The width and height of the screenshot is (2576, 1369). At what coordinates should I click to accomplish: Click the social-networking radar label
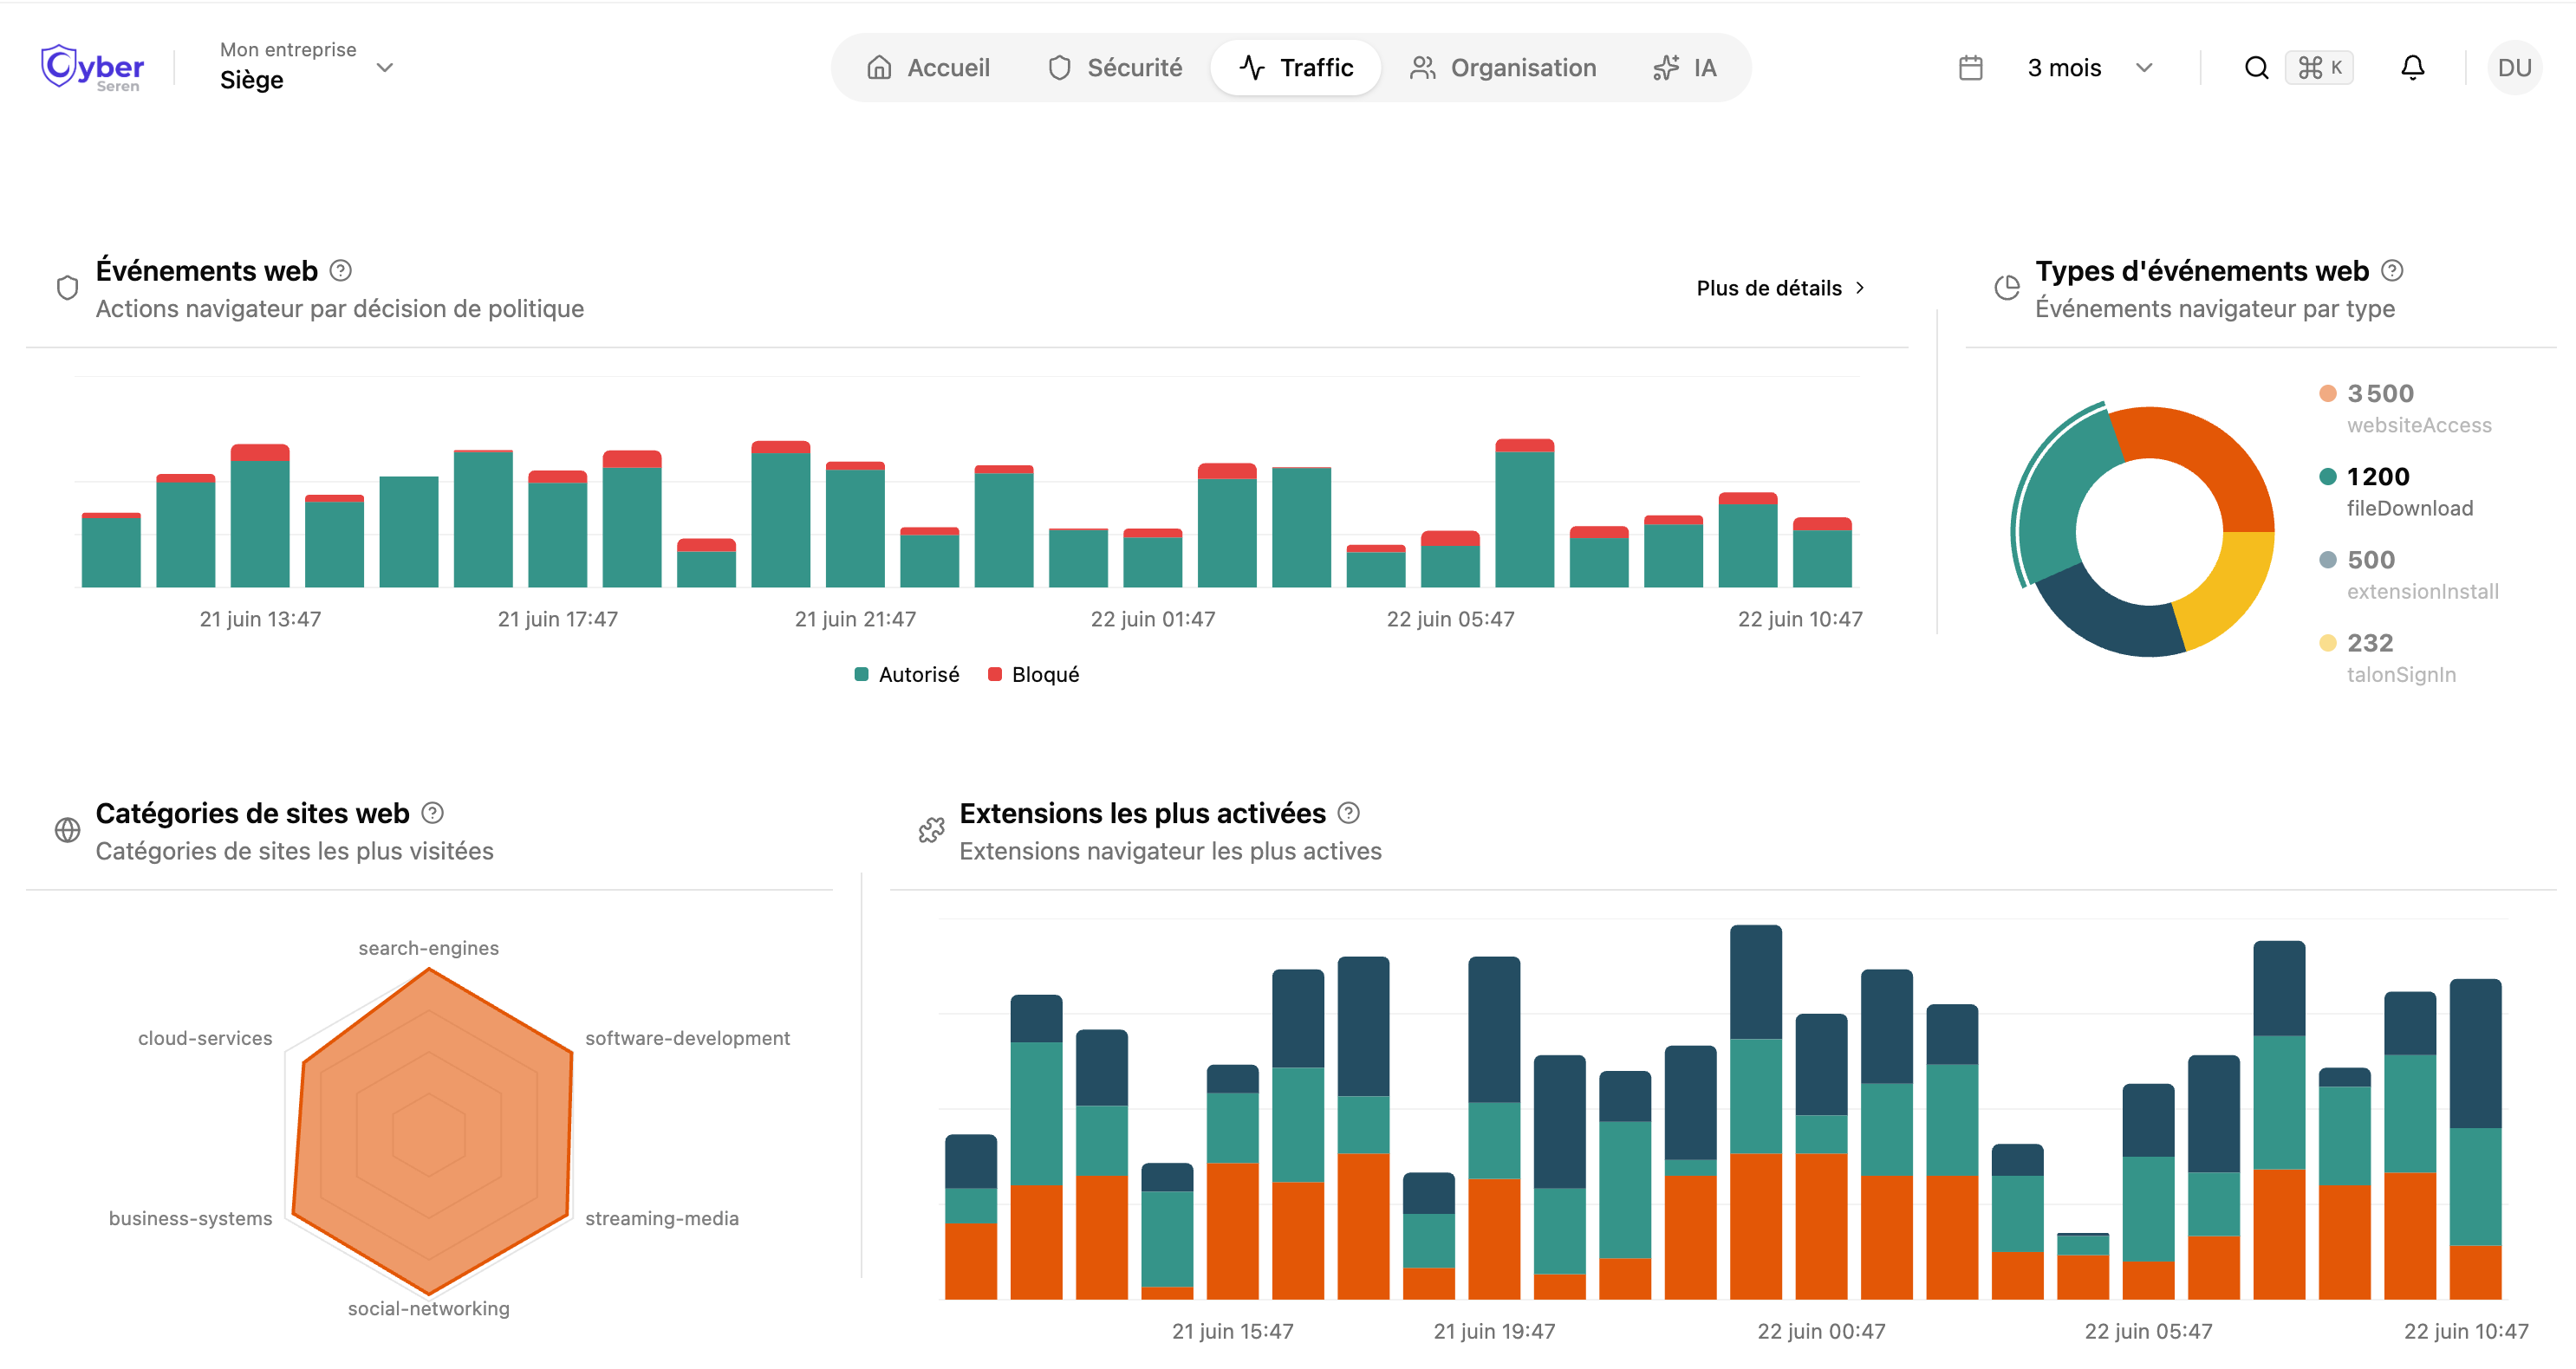tap(428, 1308)
